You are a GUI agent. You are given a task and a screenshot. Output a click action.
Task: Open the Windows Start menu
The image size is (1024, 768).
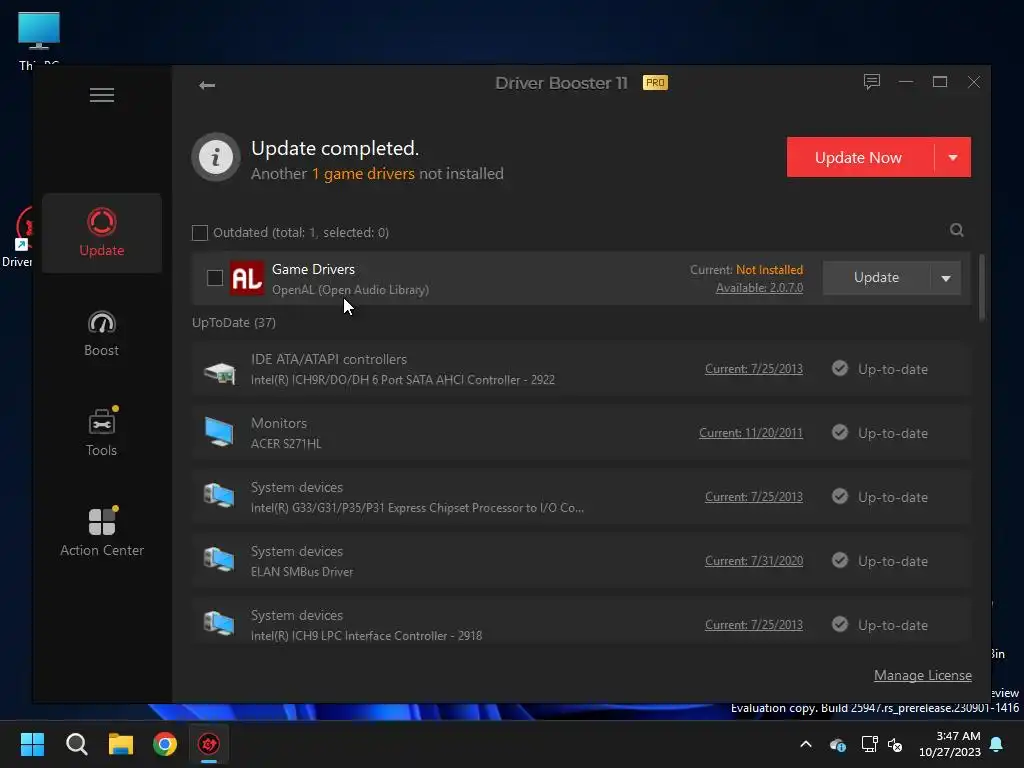tap(32, 744)
